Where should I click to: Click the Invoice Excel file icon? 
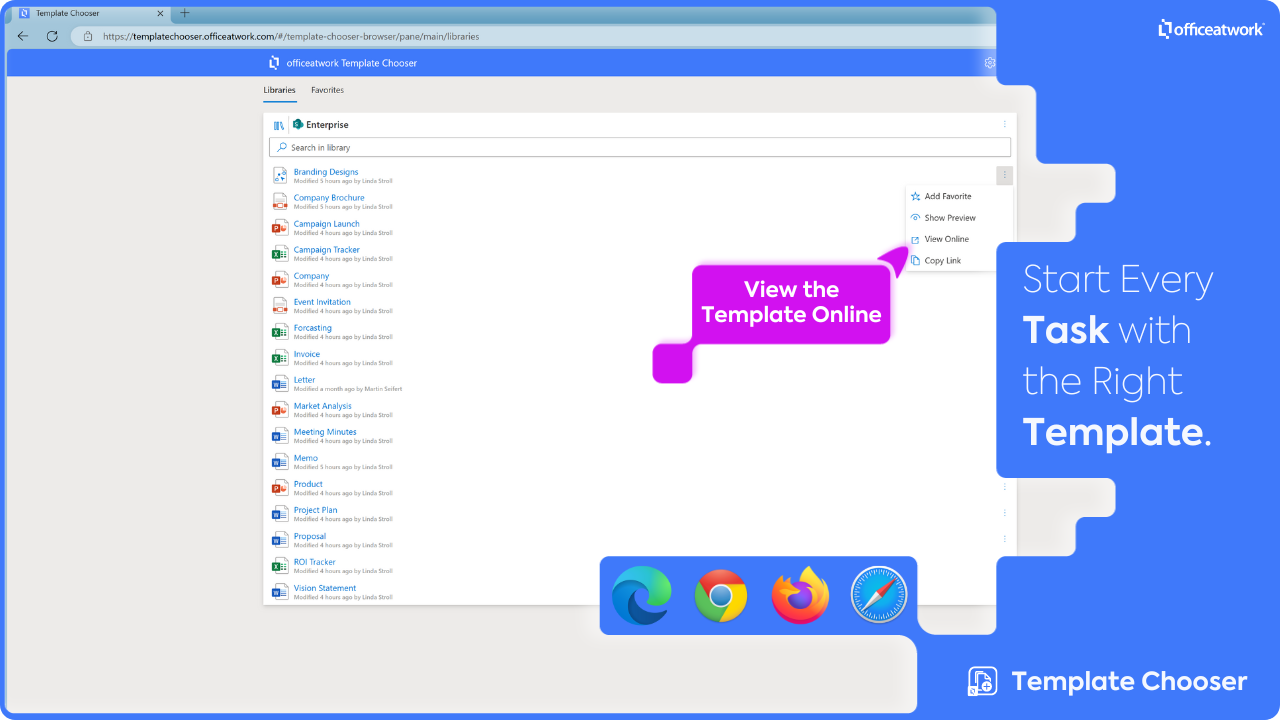pyautogui.click(x=280, y=357)
